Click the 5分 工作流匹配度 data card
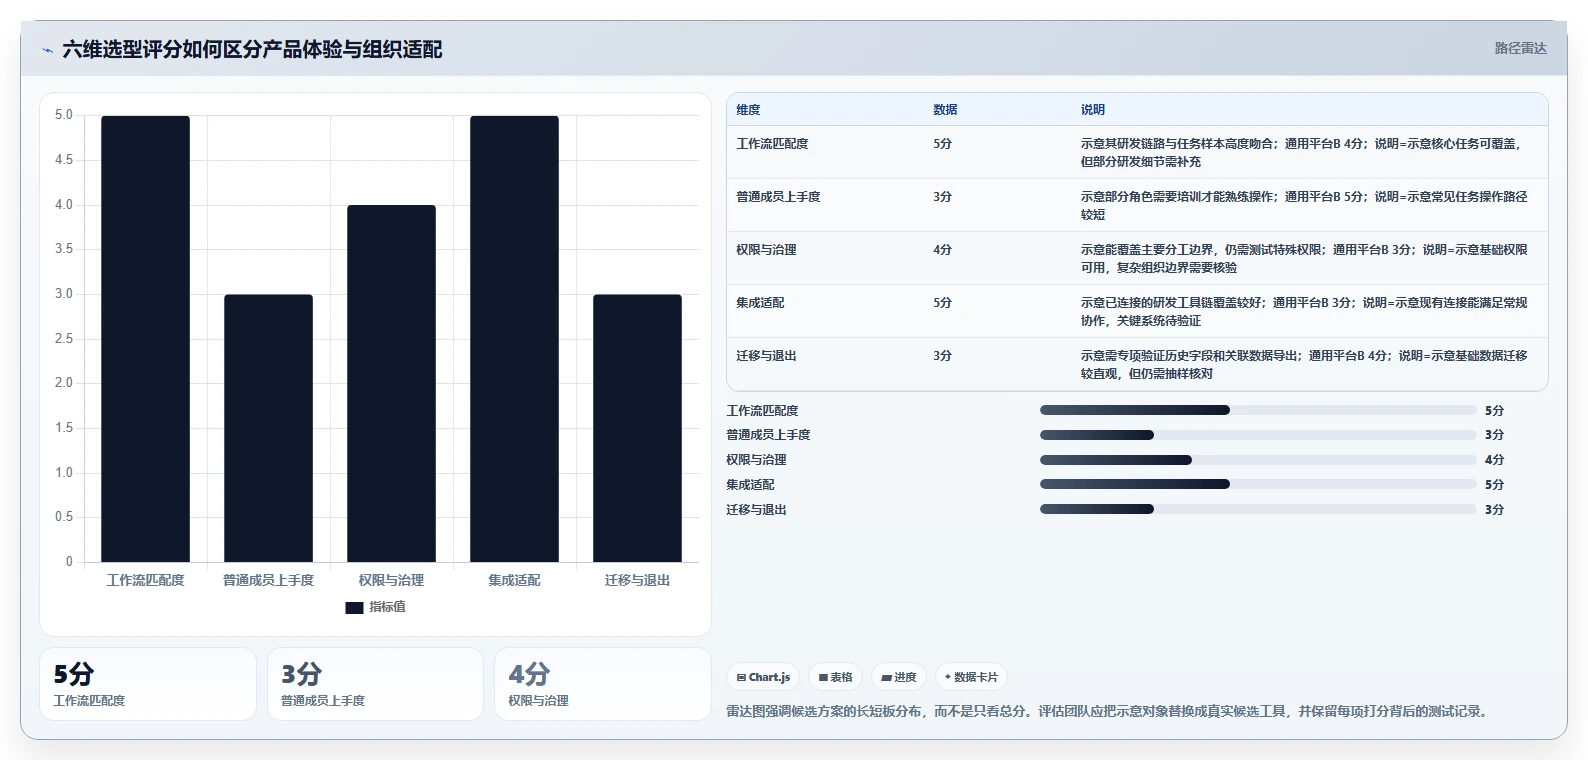This screenshot has height=760, width=1588. click(148, 684)
